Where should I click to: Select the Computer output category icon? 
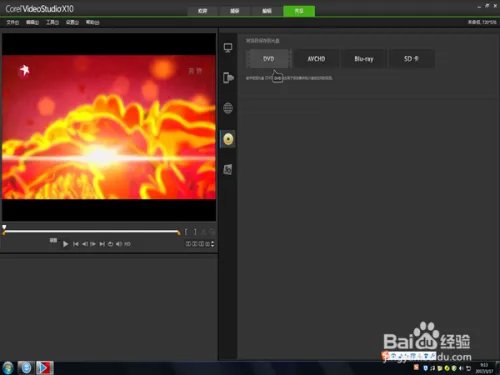228,48
